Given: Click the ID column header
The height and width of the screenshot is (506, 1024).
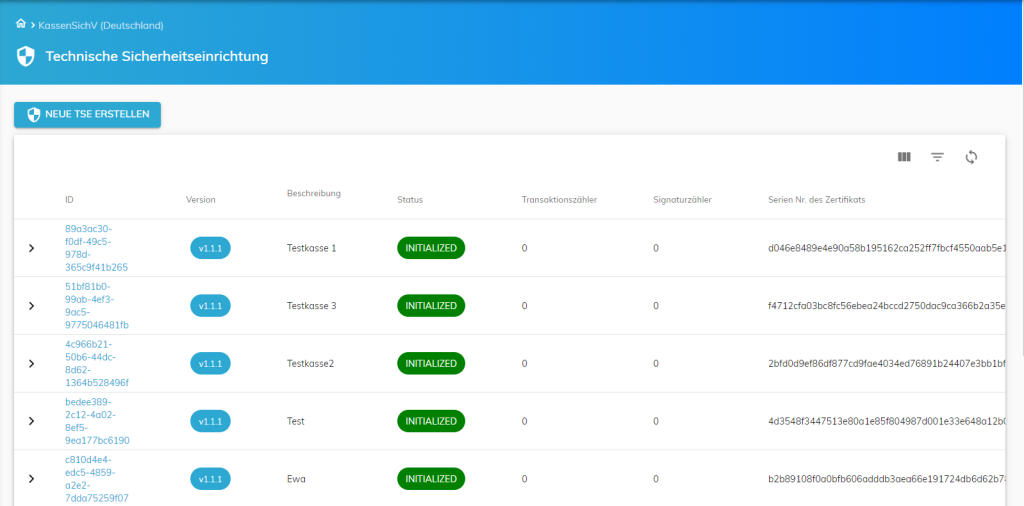Looking at the screenshot, I should point(69,199).
